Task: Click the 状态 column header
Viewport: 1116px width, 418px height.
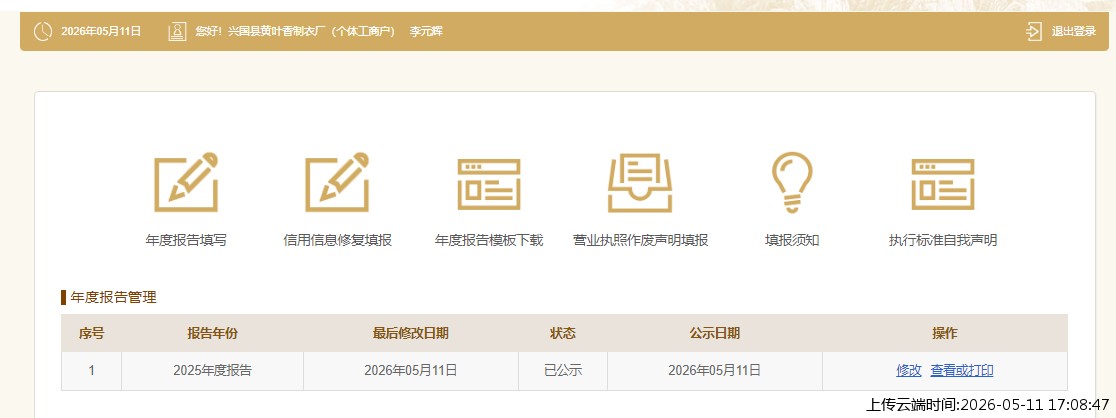Action: (x=562, y=333)
